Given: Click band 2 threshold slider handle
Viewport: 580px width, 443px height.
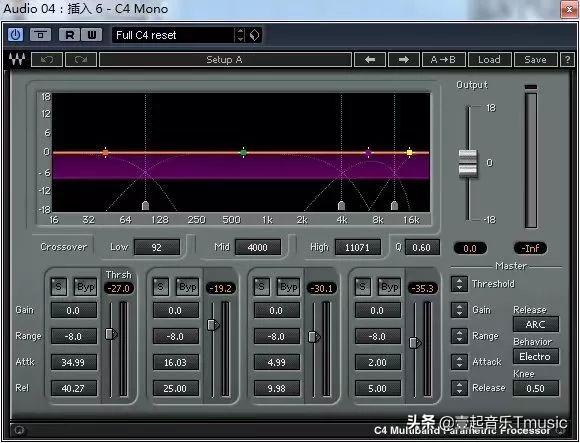Looking at the screenshot, I should click(x=213, y=325).
